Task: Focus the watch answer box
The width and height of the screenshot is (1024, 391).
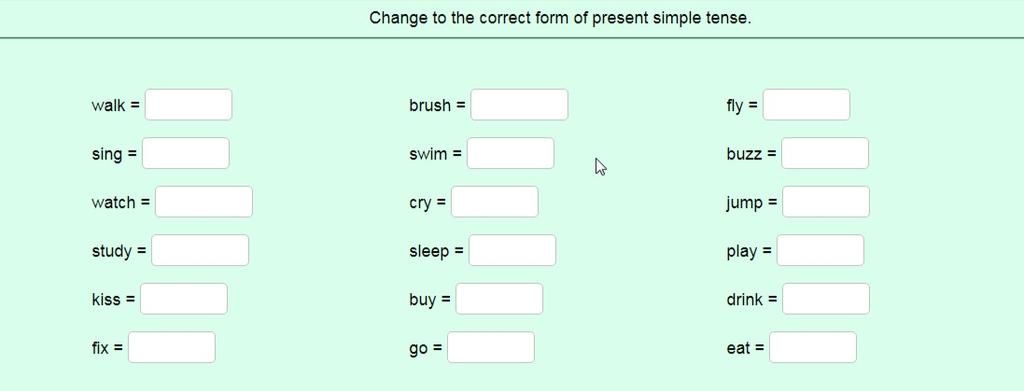Action: (x=204, y=202)
